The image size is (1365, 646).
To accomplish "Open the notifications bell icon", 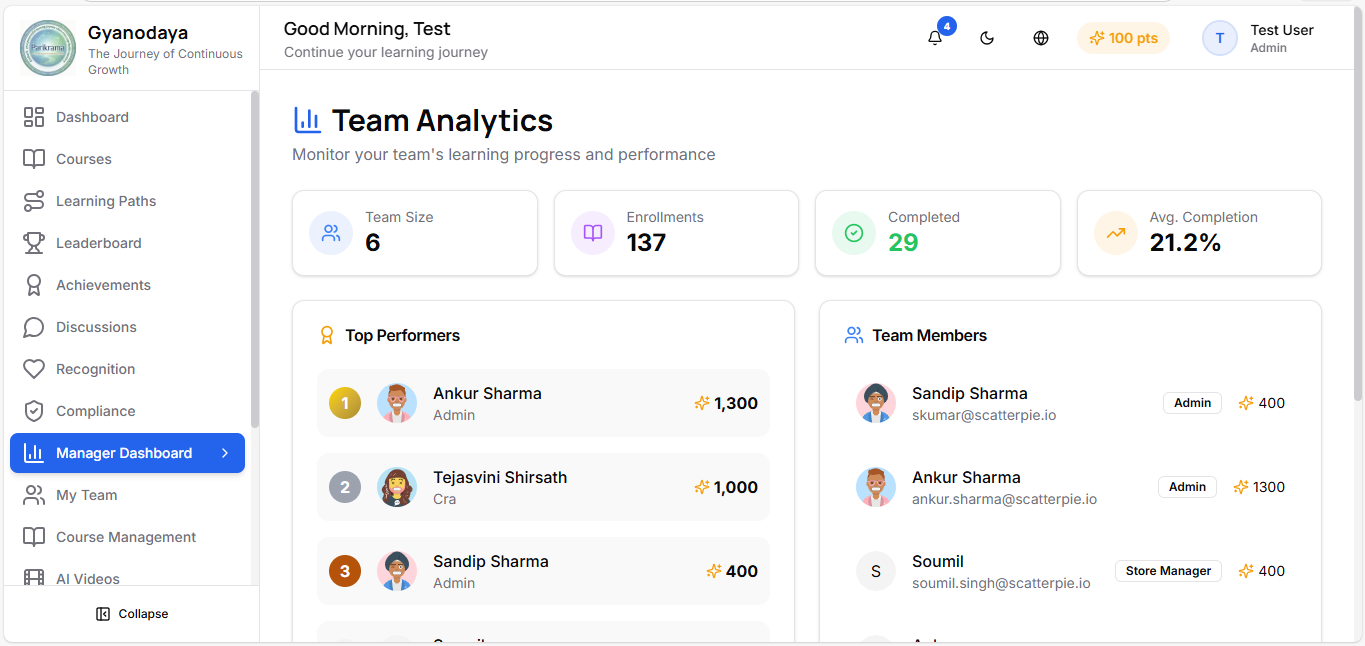I will coord(935,38).
